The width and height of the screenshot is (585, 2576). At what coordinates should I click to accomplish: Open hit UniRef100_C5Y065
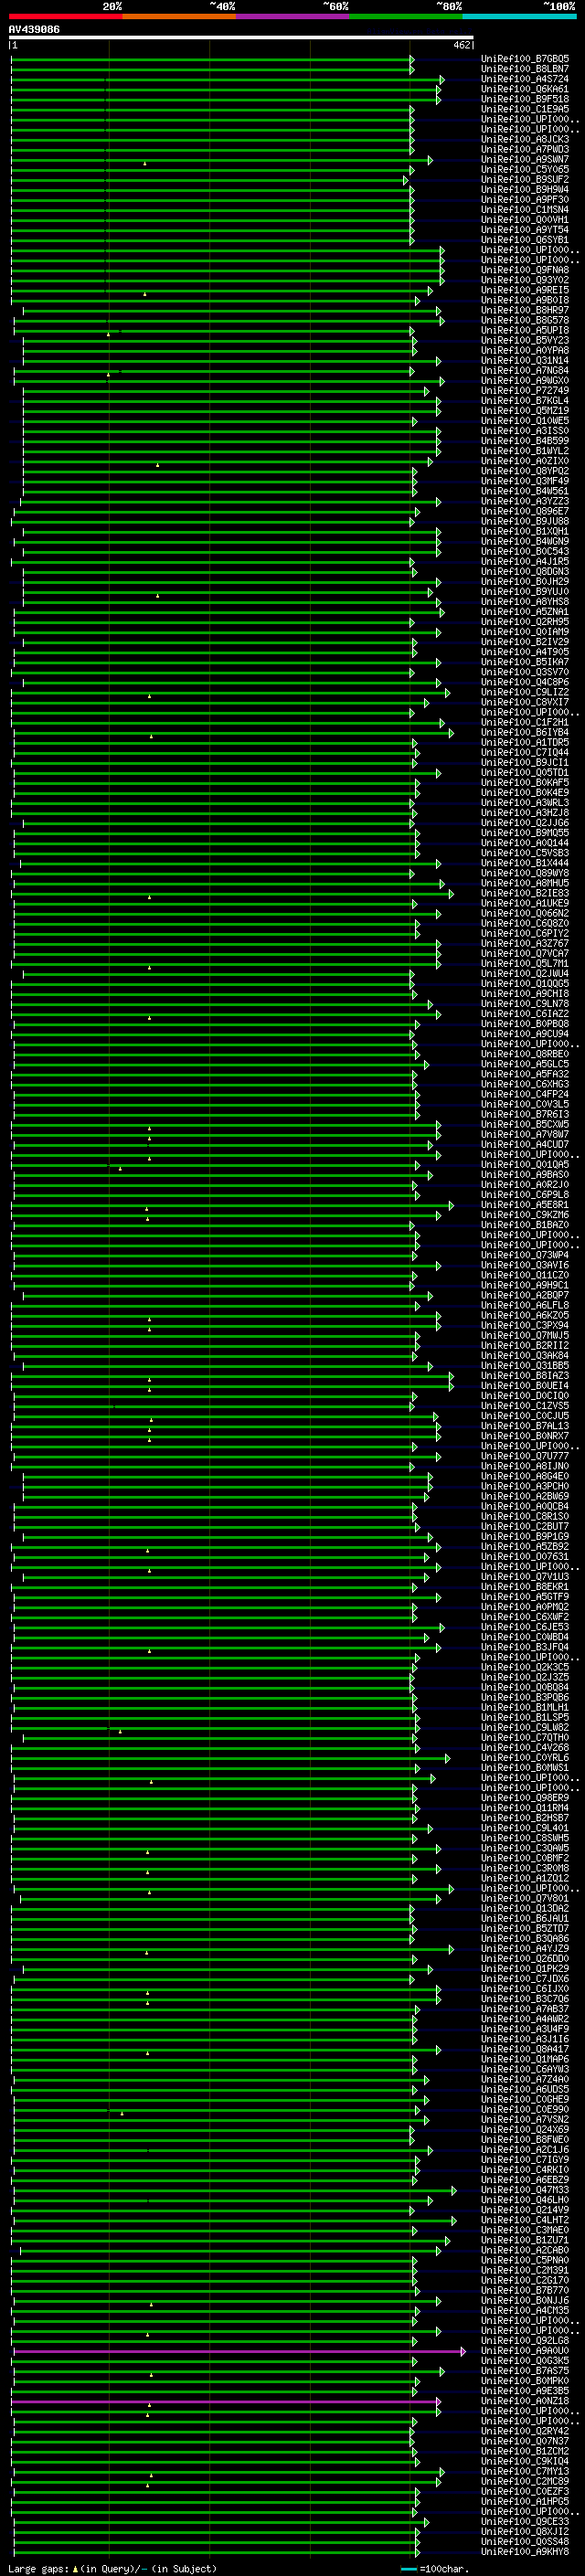pyautogui.click(x=525, y=169)
